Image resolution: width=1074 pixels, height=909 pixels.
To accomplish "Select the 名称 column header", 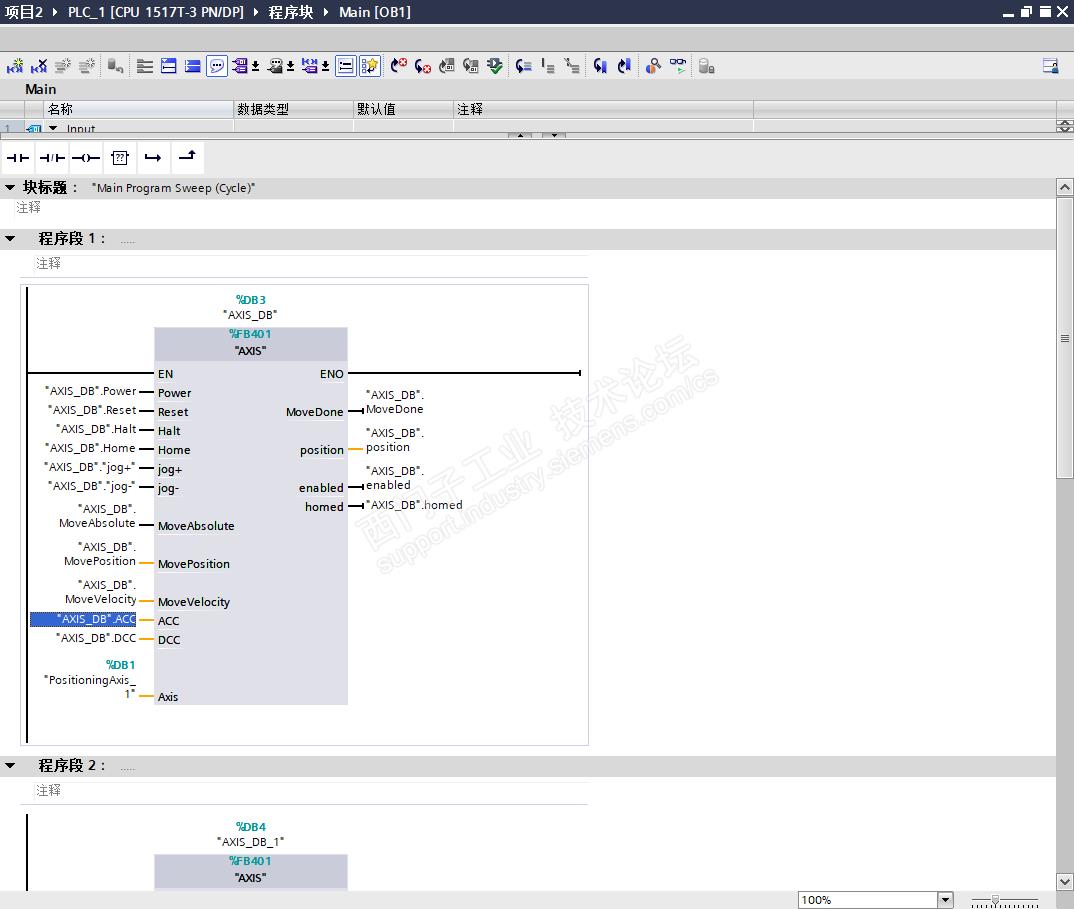I will 139,109.
